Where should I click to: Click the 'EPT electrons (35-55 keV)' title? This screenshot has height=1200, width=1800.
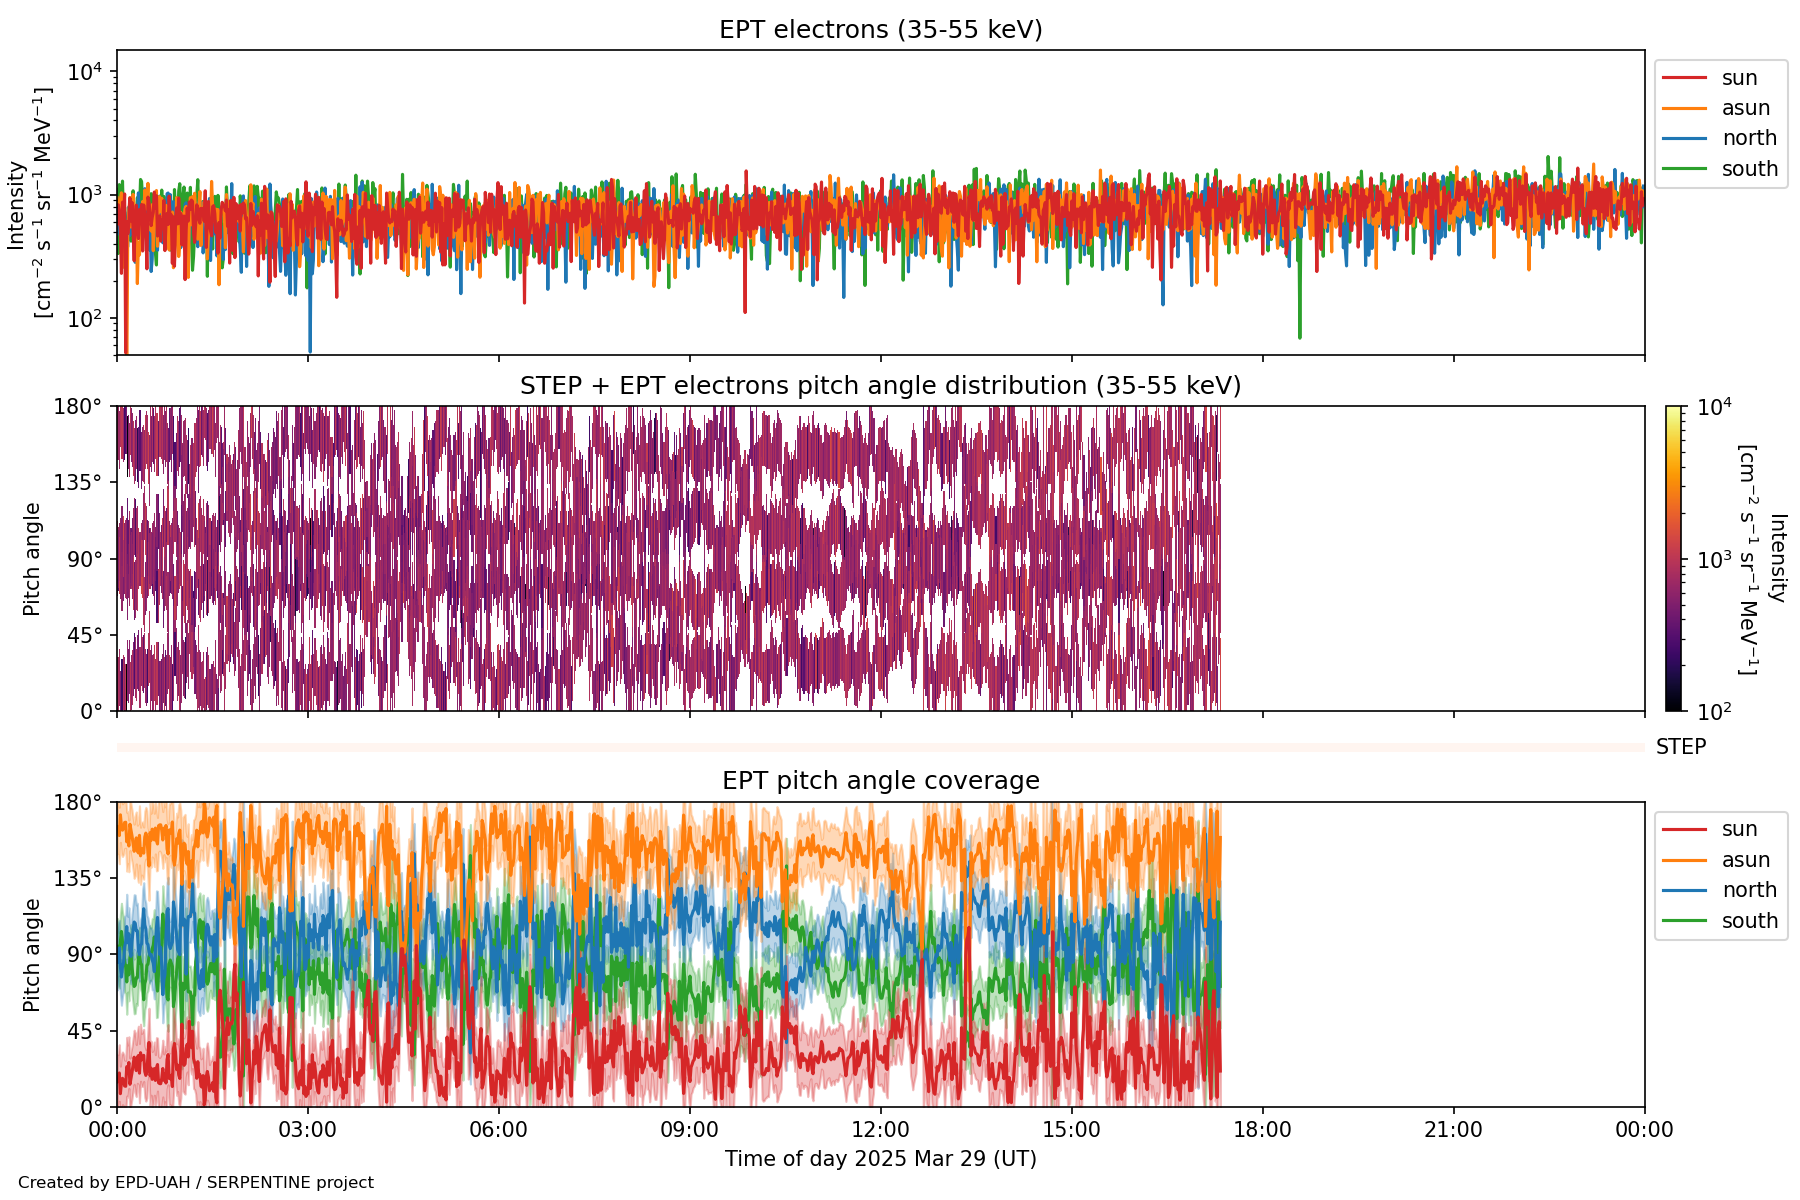(880, 30)
